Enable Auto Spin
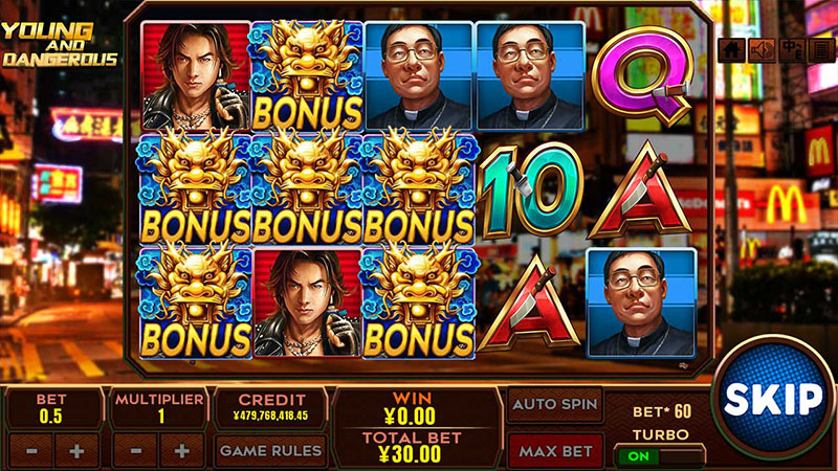The image size is (838, 471). [x=555, y=404]
